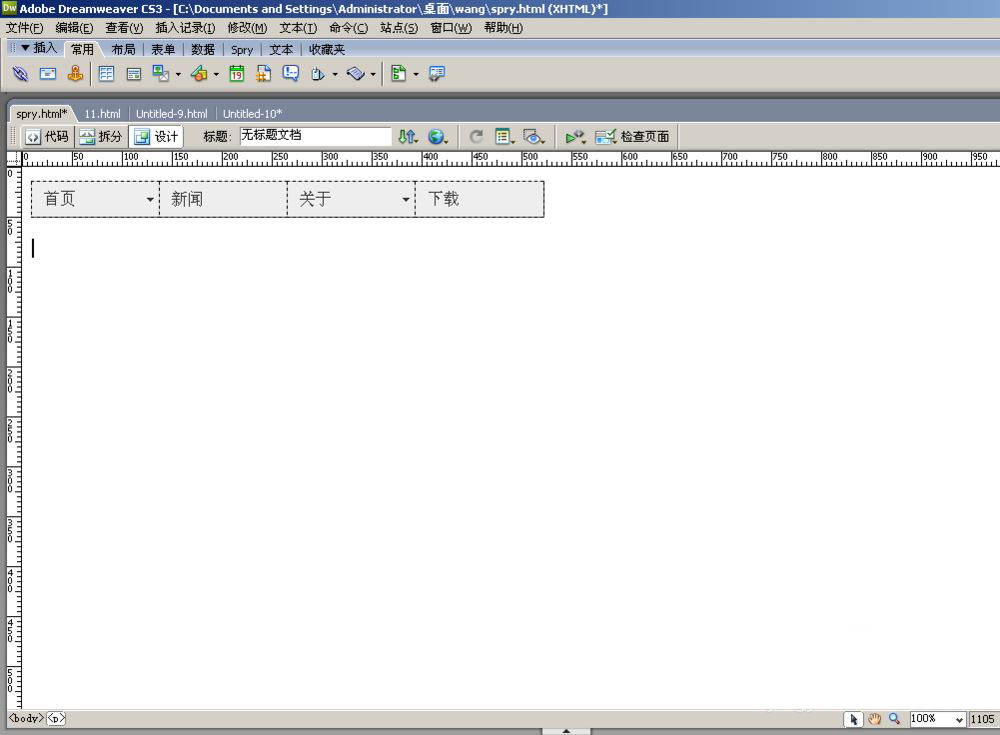Click the Templates insert icon

[399, 74]
